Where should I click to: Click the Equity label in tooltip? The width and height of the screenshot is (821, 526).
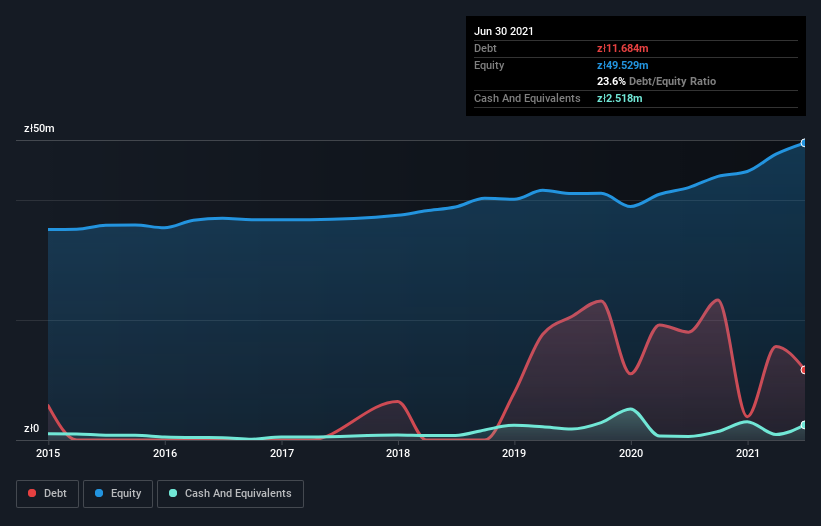(489, 65)
